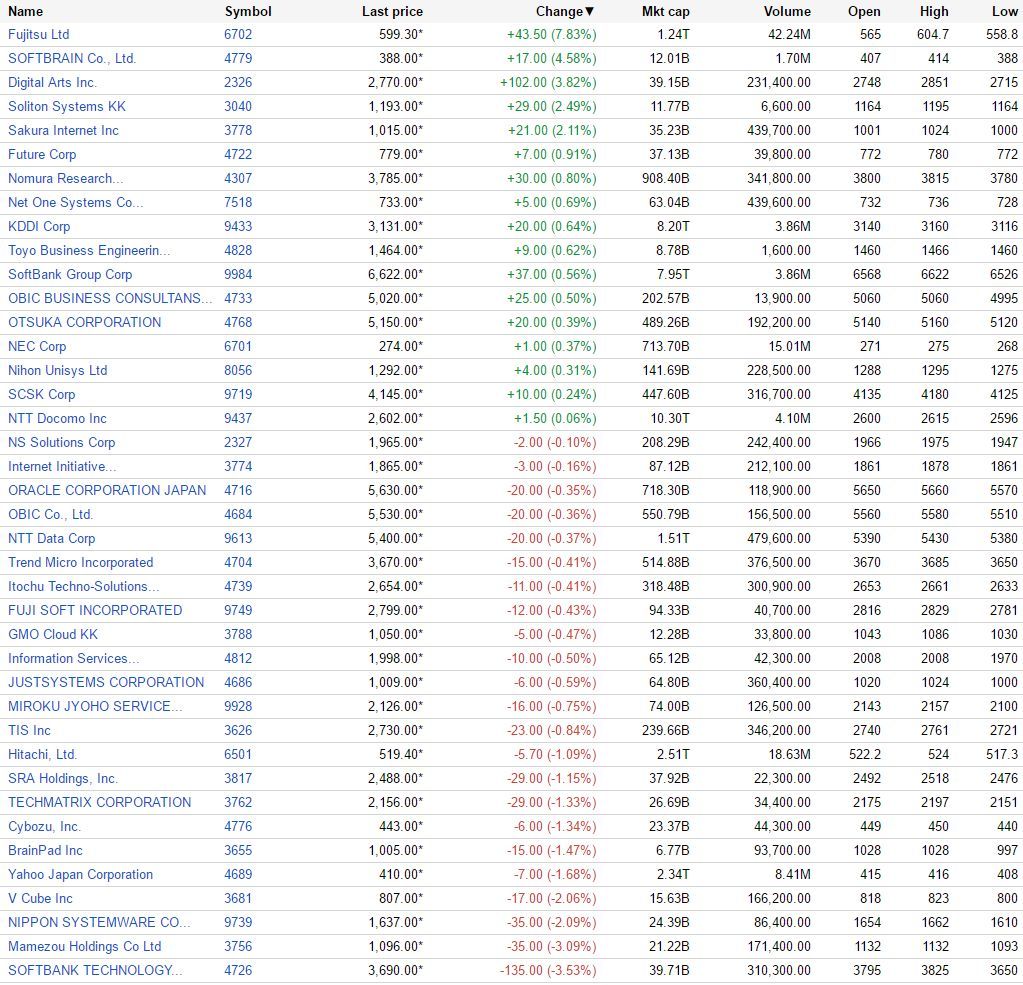Open SRA Holdings, Inc. link
Image resolution: width=1023 pixels, height=985 pixels.
point(63,779)
